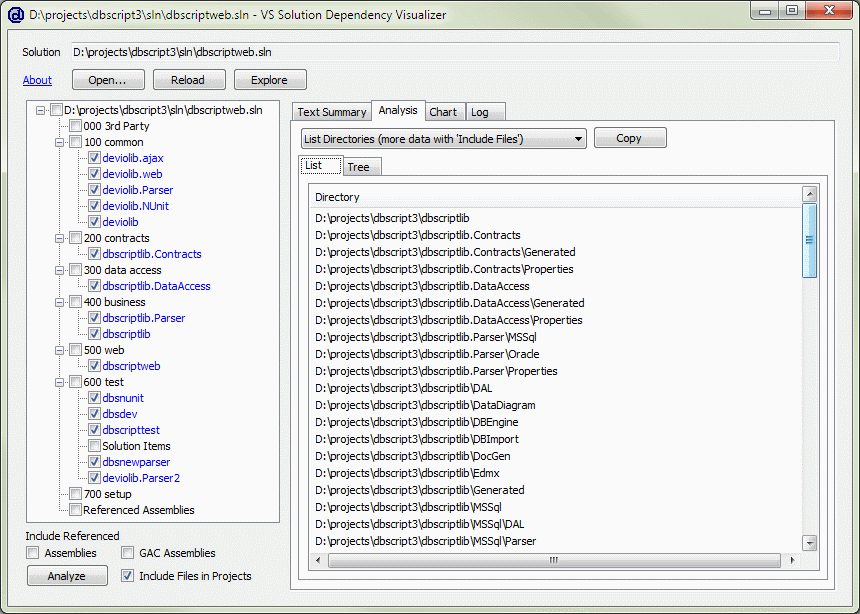Screen dimensions: 860x614
Task: Open the Chart tab
Action: tap(443, 112)
